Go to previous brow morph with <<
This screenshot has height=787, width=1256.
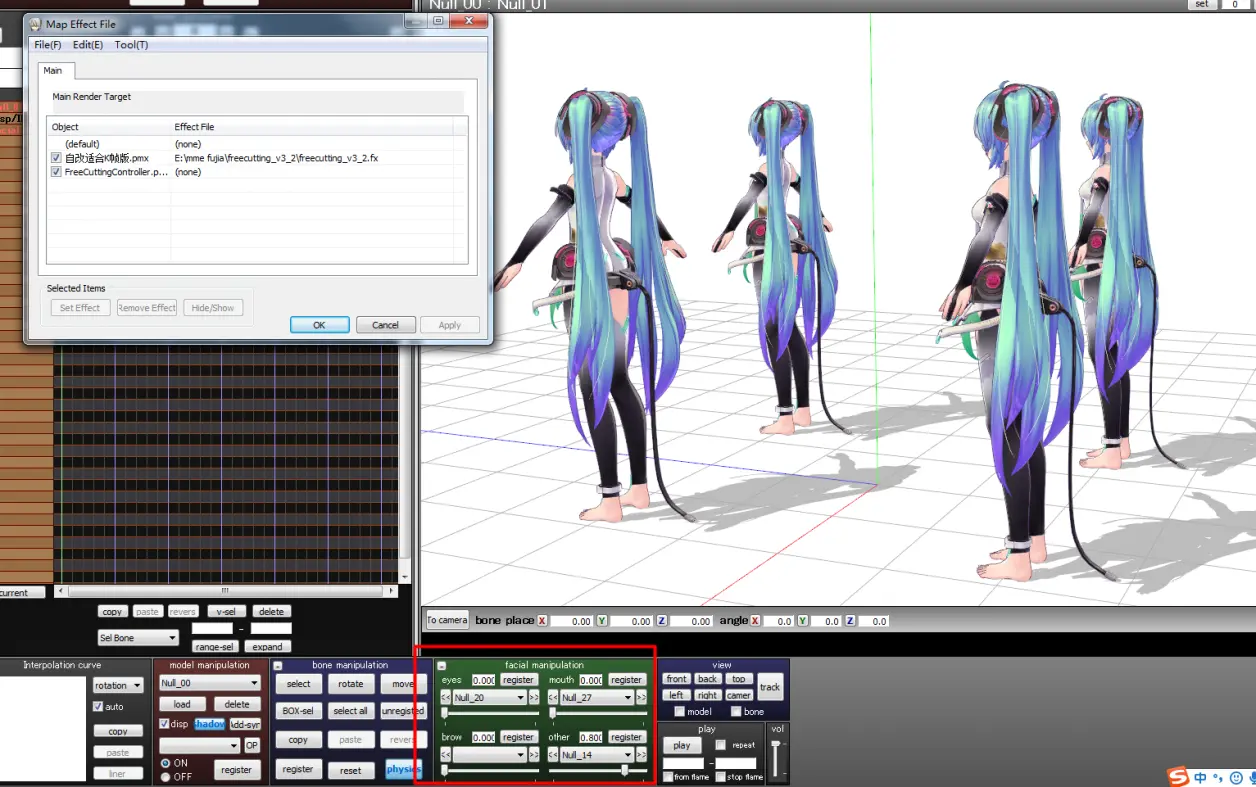click(x=446, y=755)
